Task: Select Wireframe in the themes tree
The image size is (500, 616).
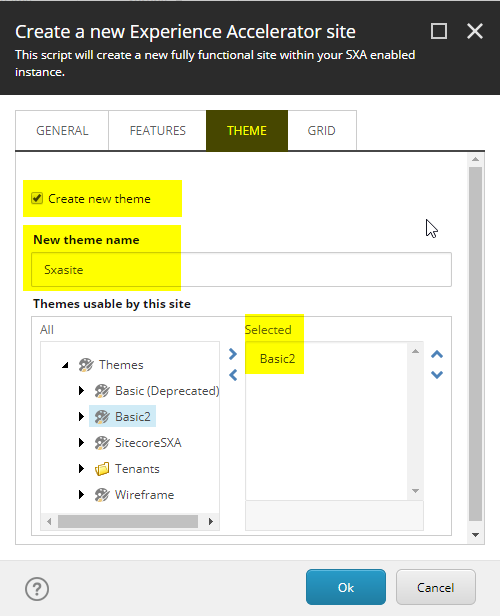Action: pyautogui.click(x=144, y=495)
